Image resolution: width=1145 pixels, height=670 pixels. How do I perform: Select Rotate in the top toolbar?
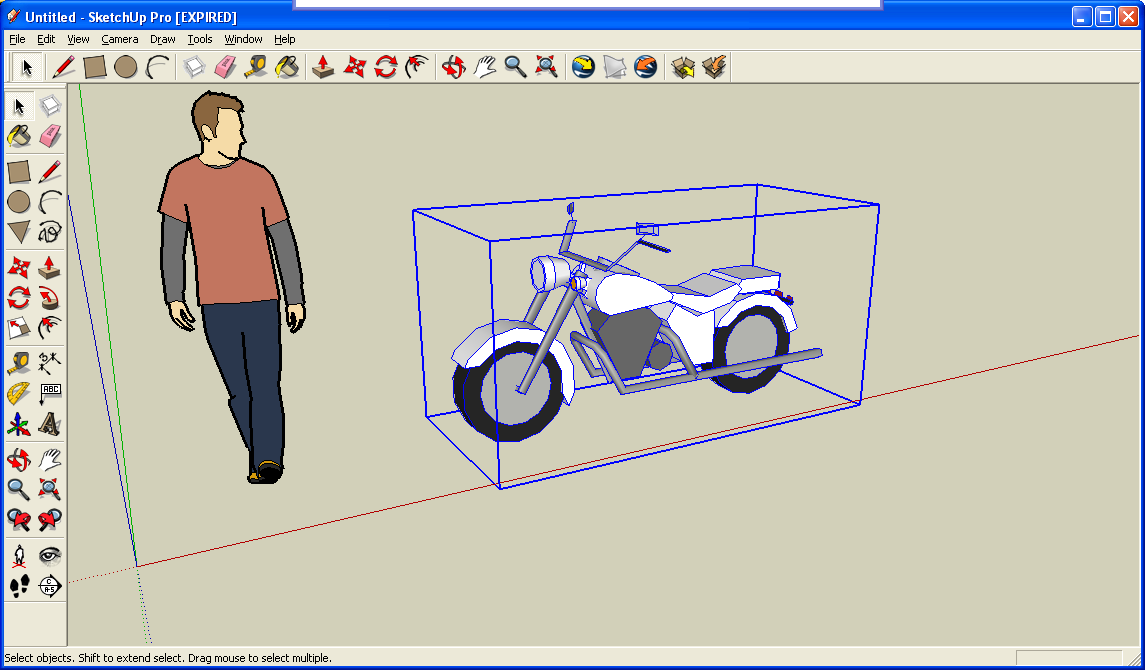tap(386, 67)
